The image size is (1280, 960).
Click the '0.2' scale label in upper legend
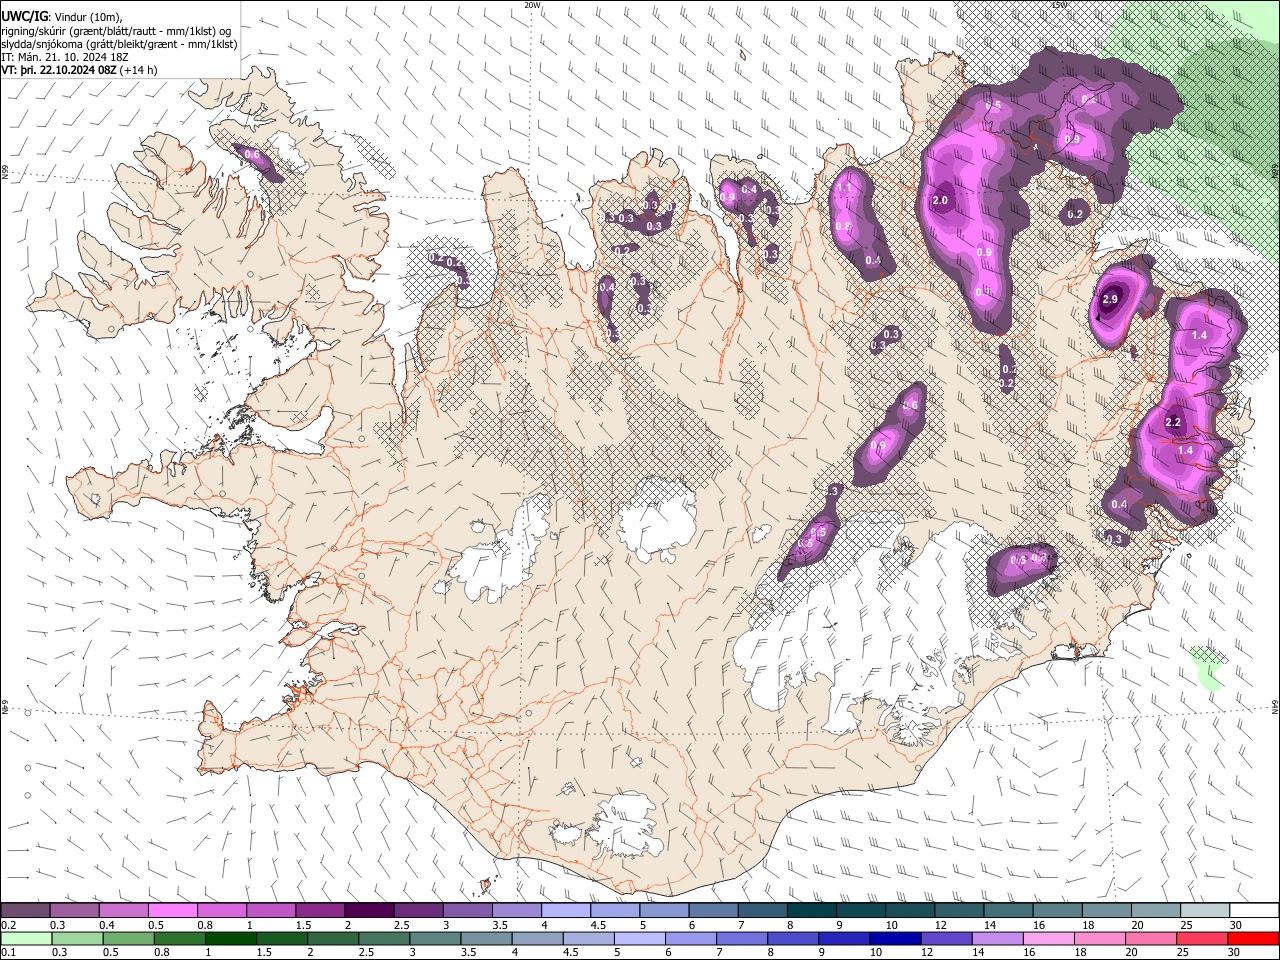click(x=8, y=925)
